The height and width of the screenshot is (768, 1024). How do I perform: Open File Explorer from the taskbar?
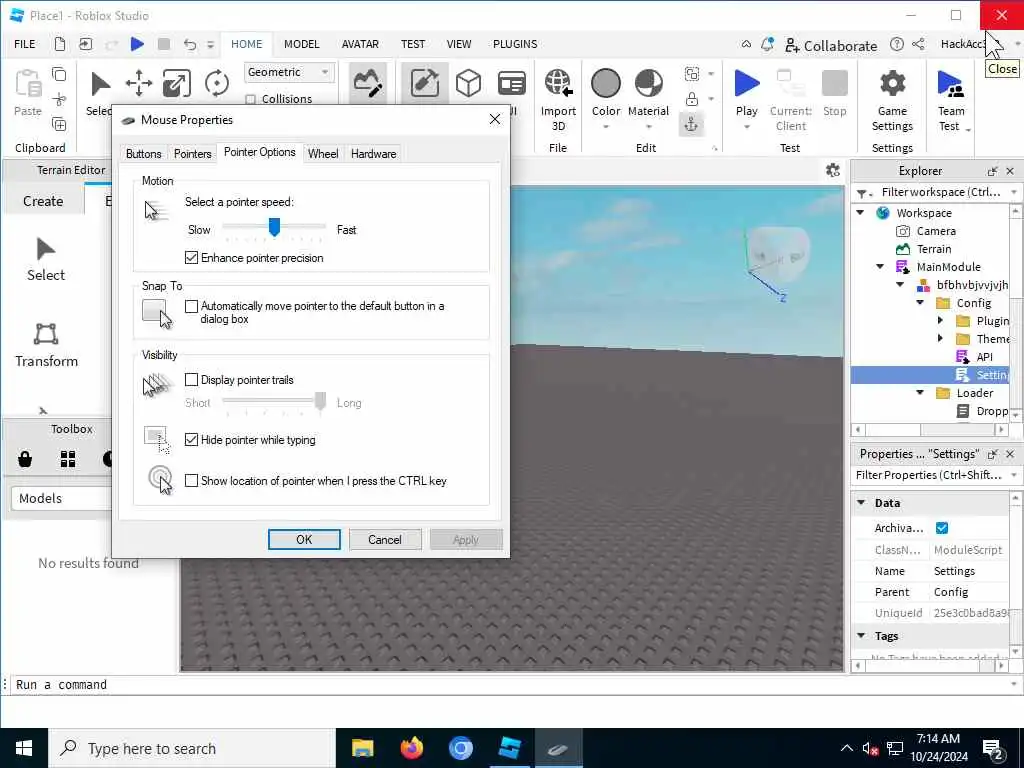[x=362, y=748]
